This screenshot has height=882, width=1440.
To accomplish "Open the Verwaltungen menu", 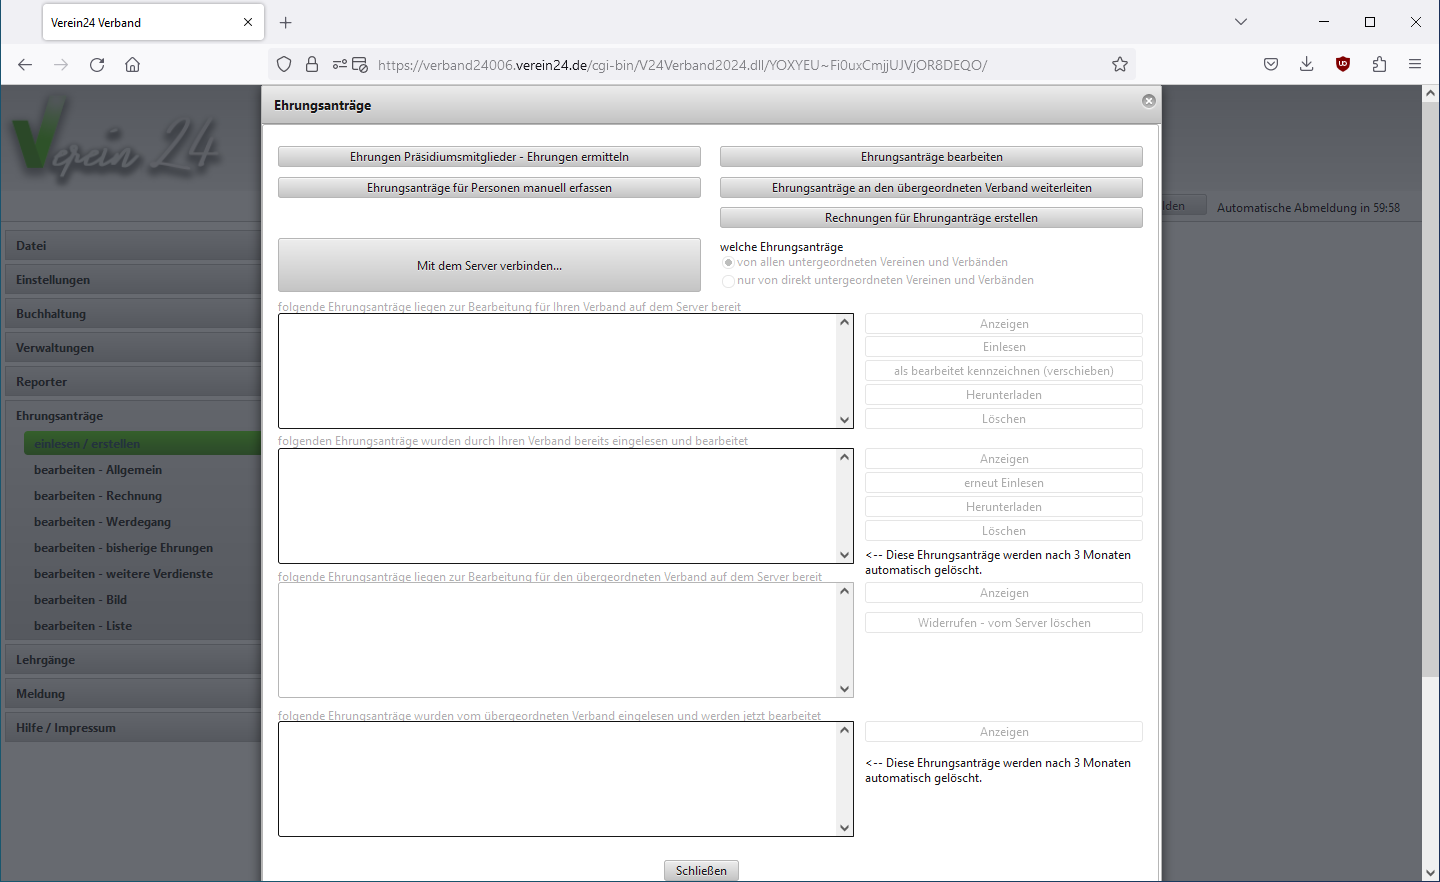I will click(x=131, y=348).
